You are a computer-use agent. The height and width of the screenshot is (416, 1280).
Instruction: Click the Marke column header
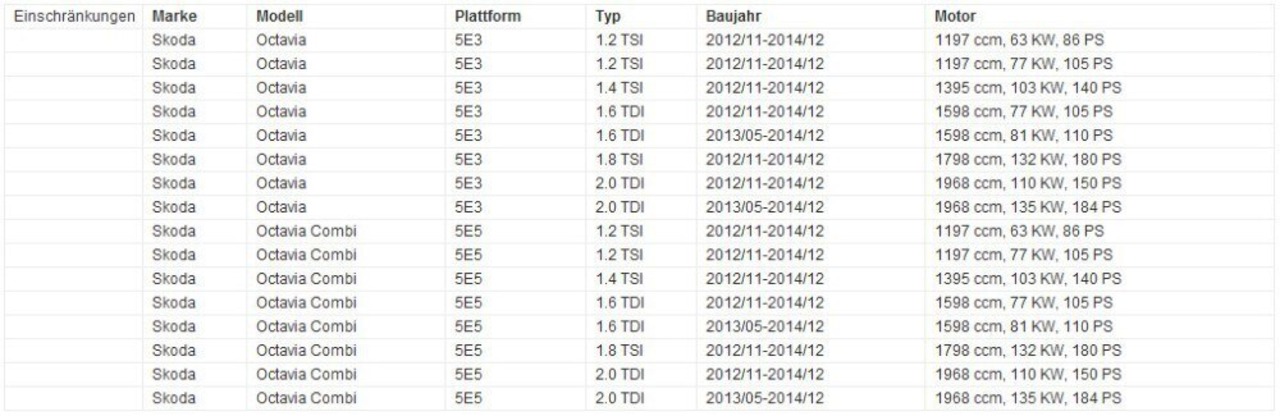[173, 18]
